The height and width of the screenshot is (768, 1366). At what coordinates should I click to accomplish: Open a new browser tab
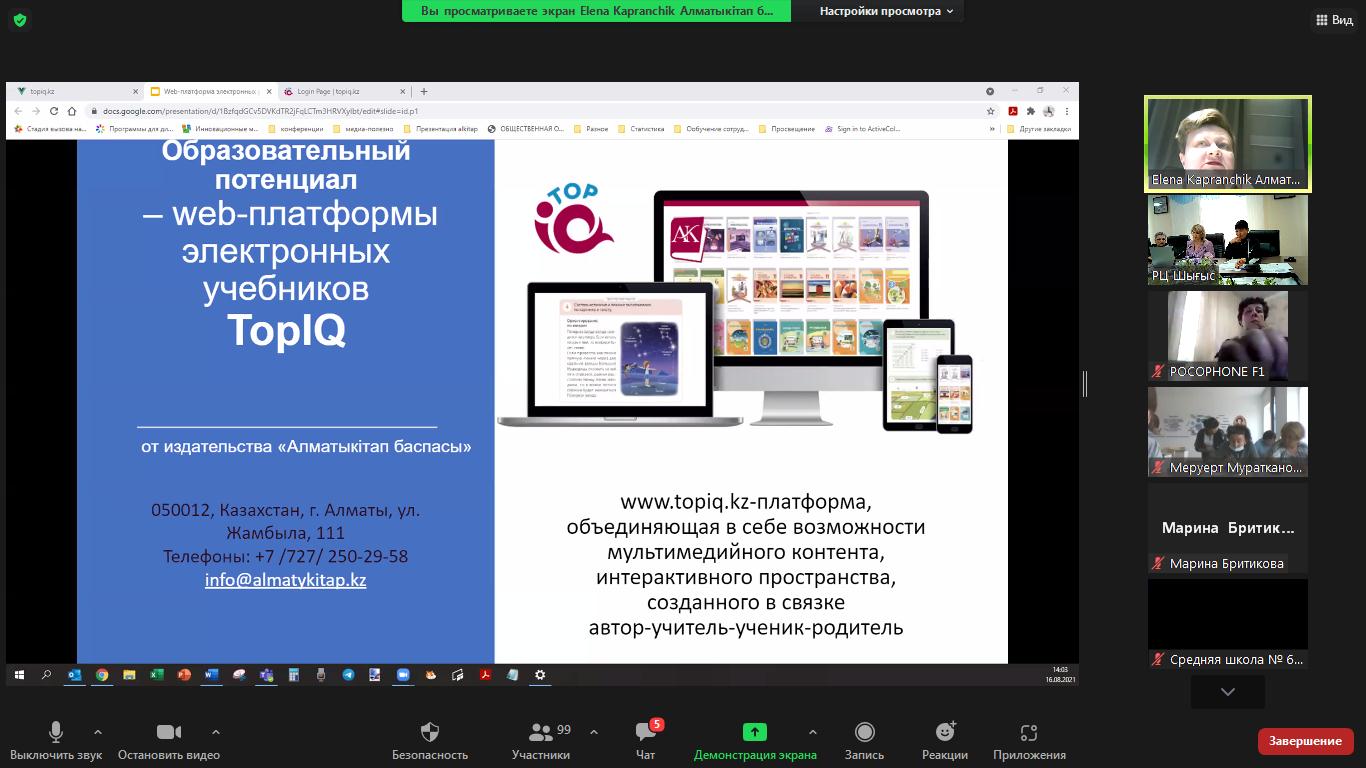[424, 91]
